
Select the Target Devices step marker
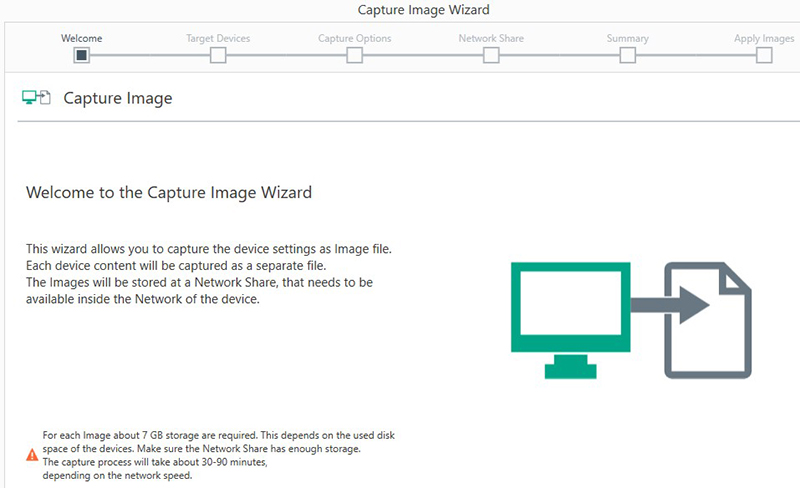click(x=218, y=55)
